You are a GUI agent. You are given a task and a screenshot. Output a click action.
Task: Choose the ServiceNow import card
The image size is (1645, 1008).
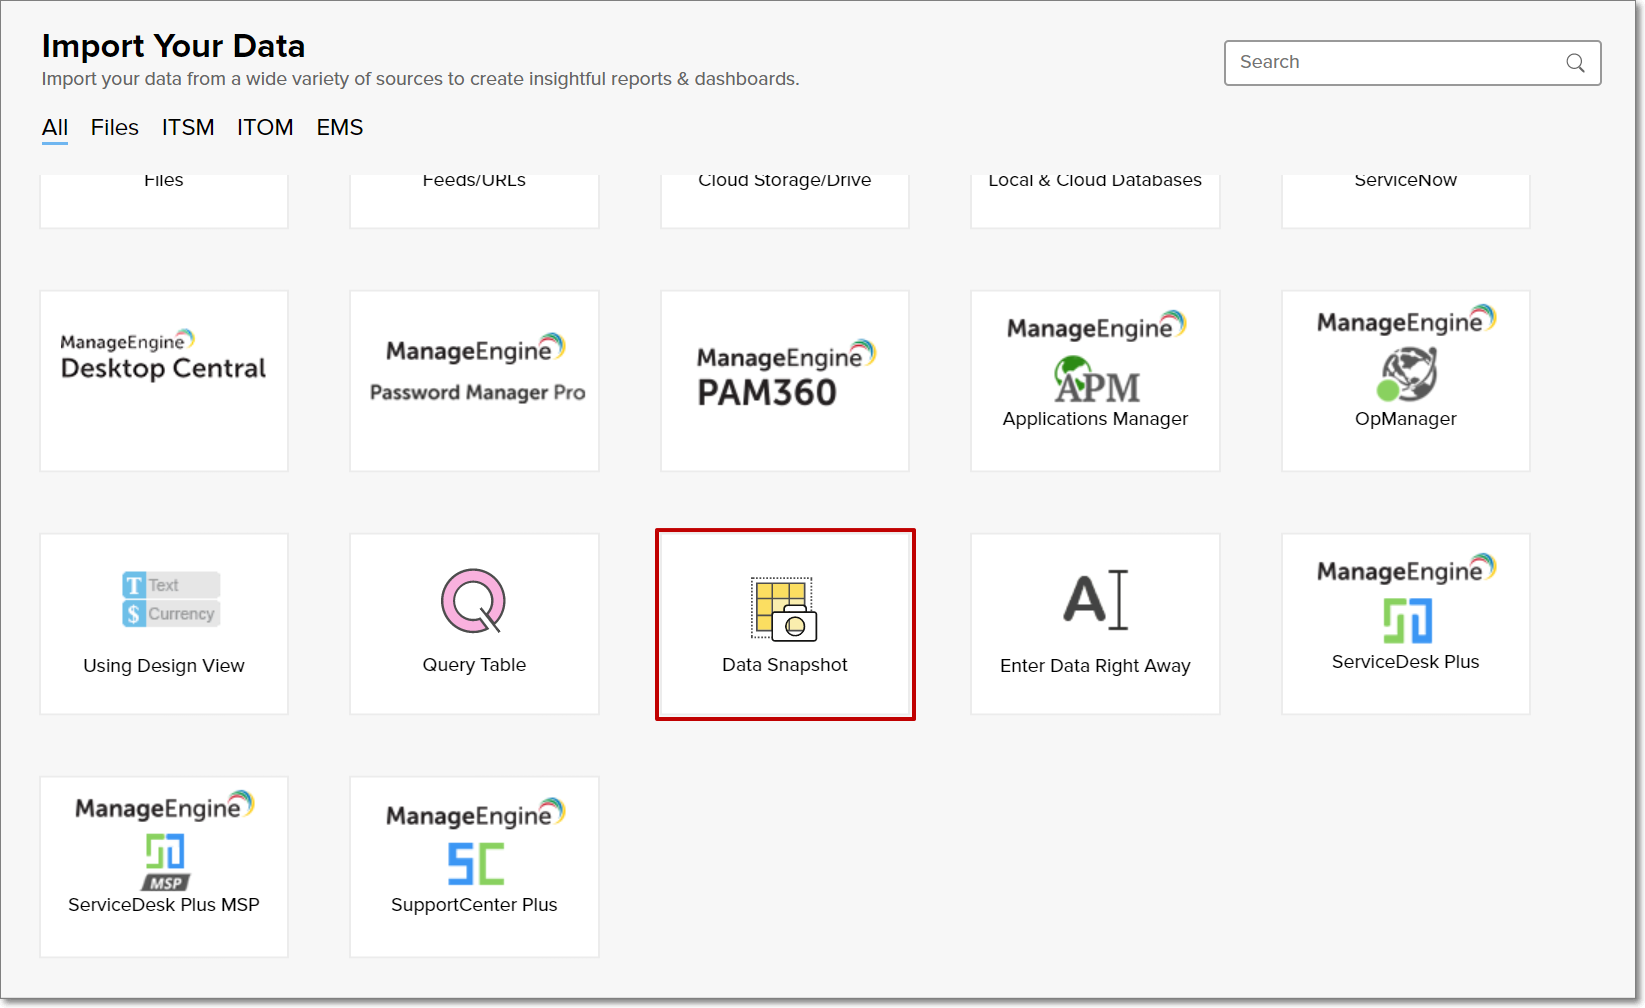[1406, 201]
